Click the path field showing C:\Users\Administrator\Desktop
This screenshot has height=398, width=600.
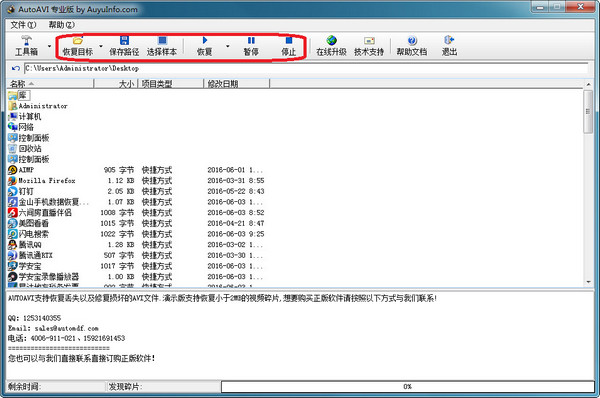(306, 69)
